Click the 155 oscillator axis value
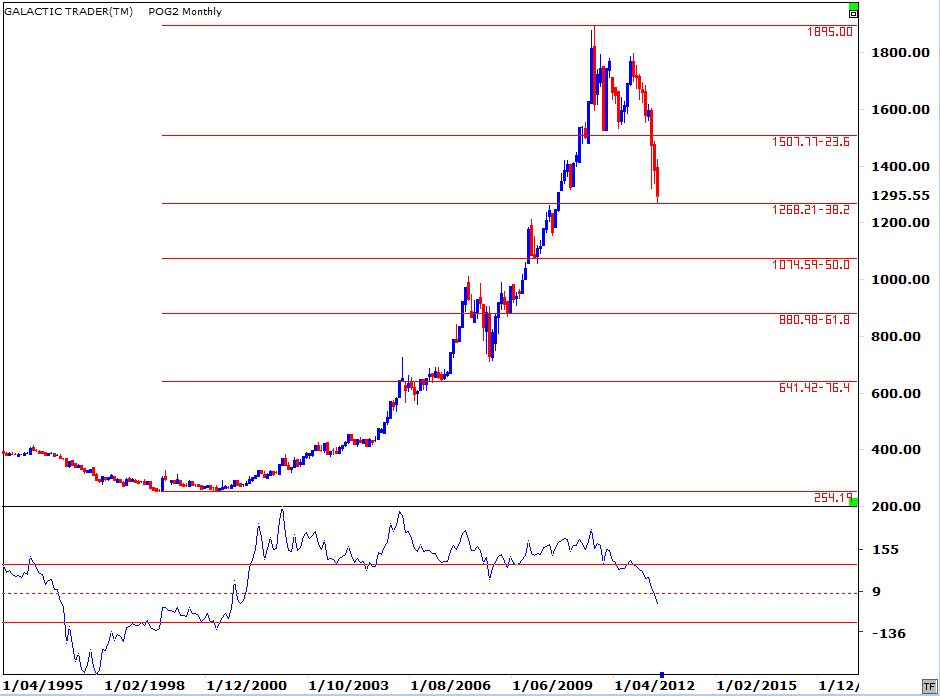Screen dimensions: 940x696 [x=885, y=549]
